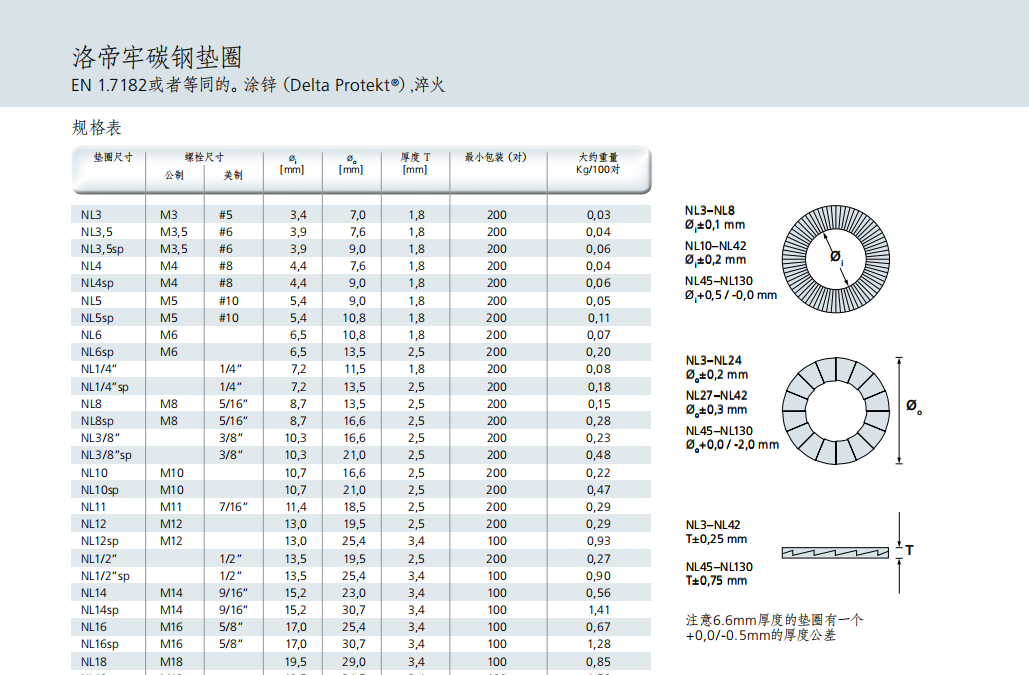Click the NL10 row label

click(x=94, y=473)
